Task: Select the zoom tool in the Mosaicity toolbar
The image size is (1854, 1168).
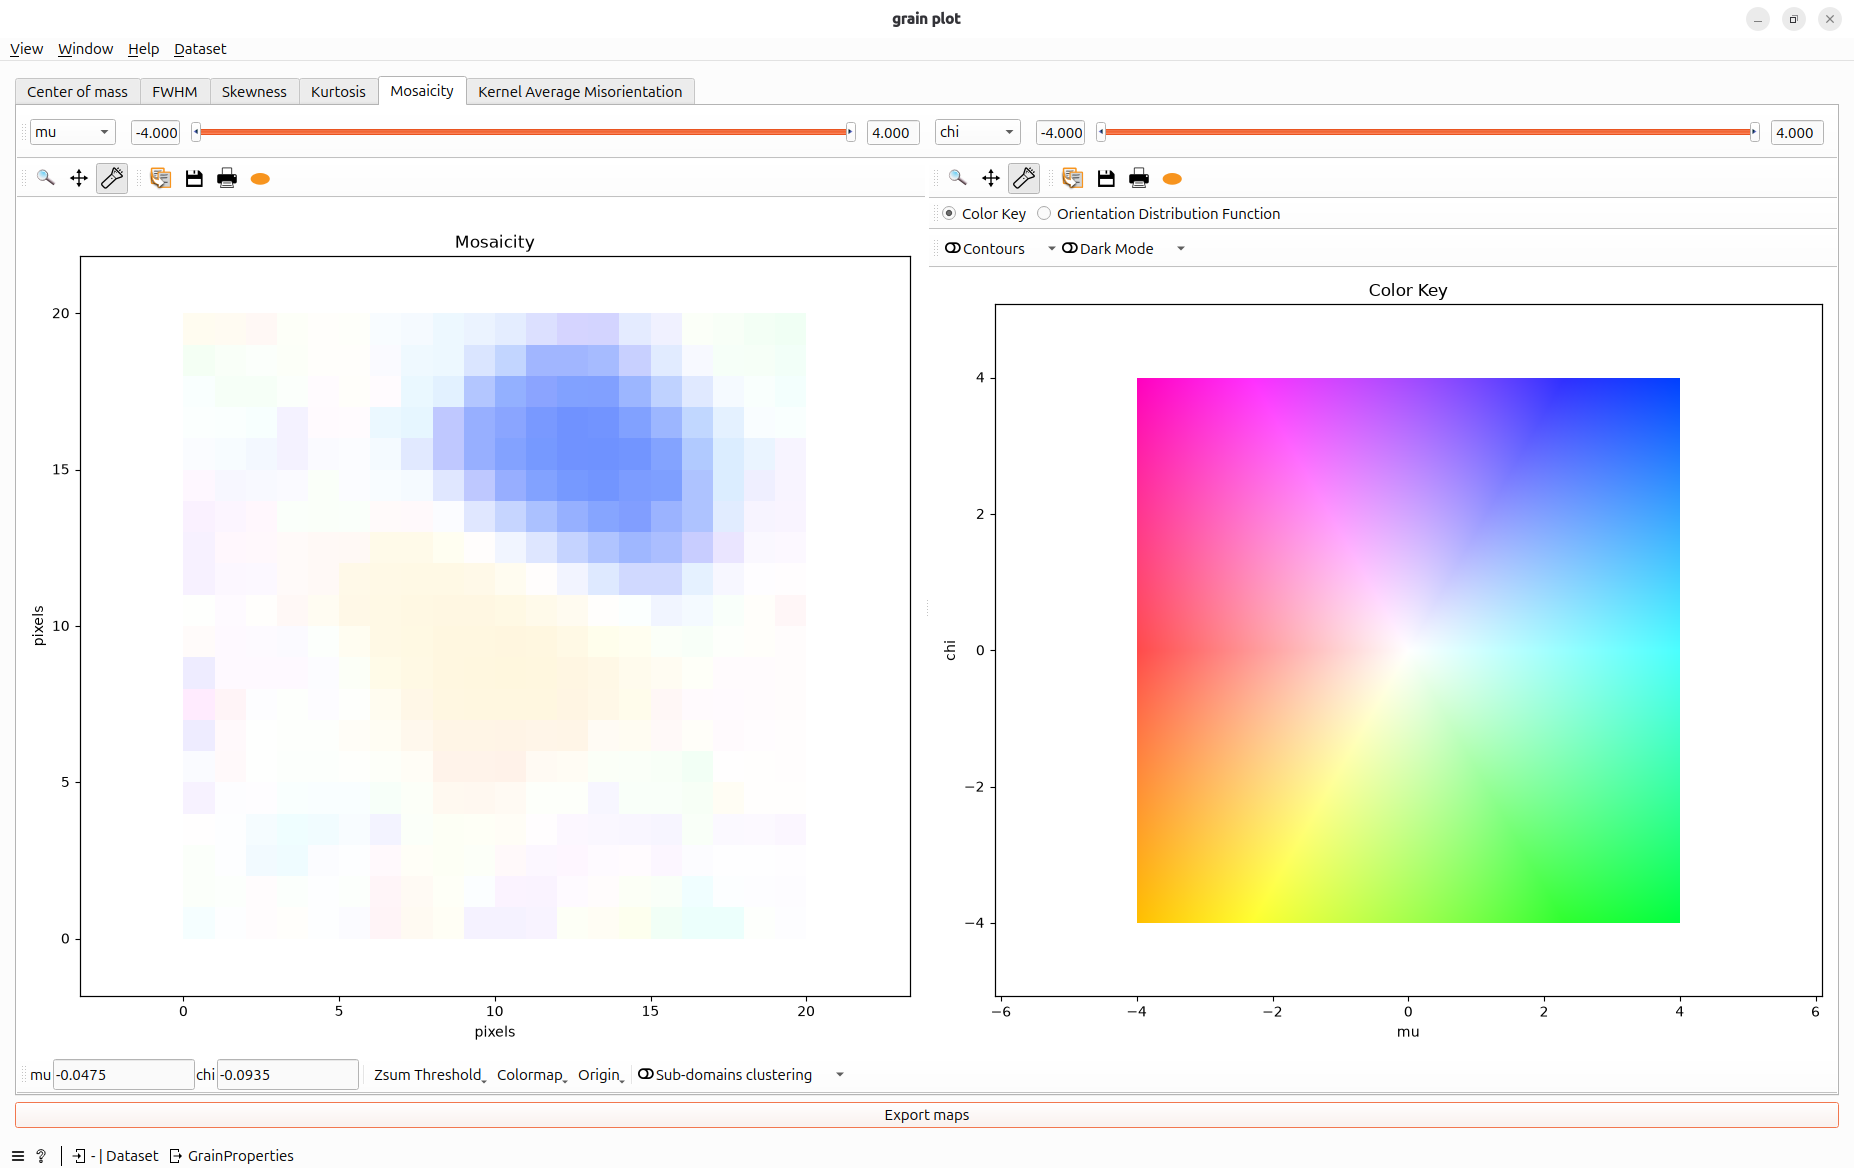Action: (x=46, y=178)
